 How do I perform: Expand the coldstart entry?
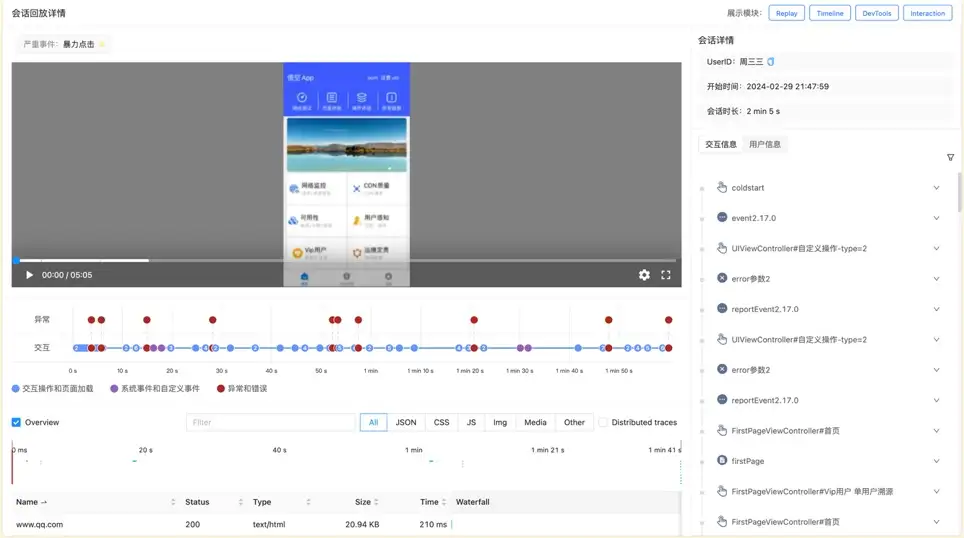pyautogui.click(x=936, y=188)
